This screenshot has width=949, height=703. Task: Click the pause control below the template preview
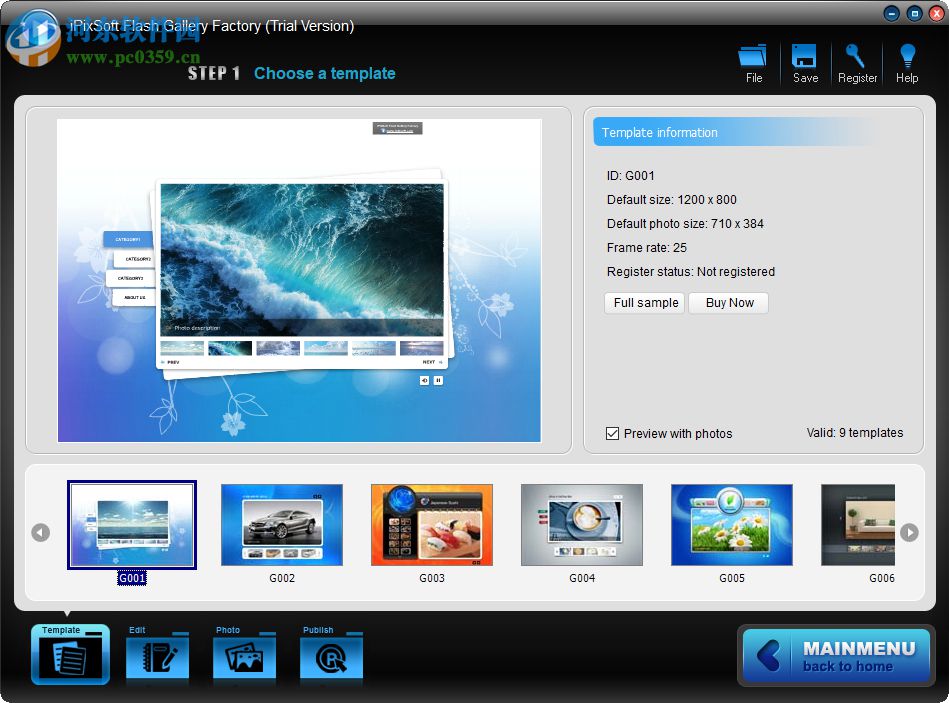pyautogui.click(x=438, y=380)
